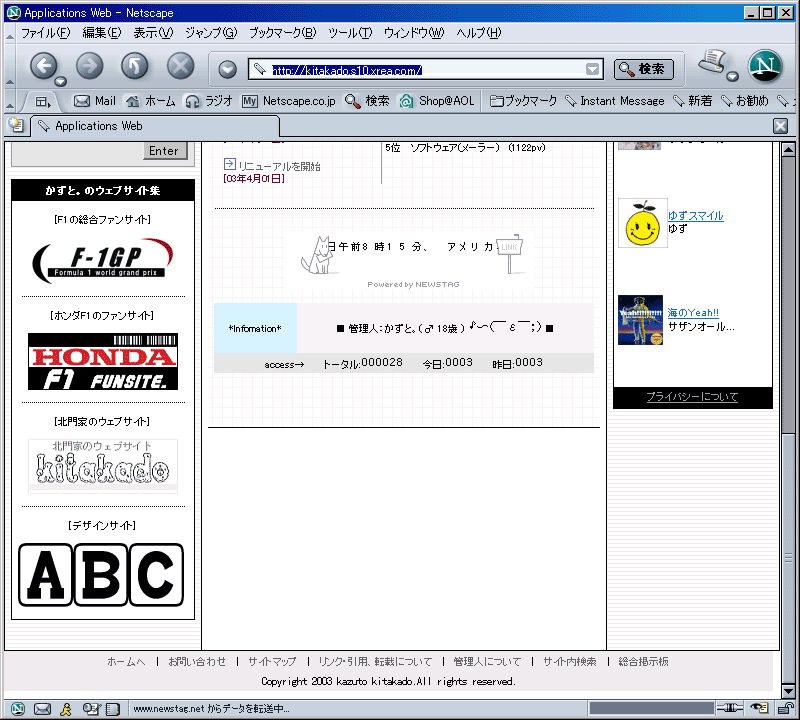800x720 pixels.
Task: Open the Back button history dropdown arrow
Action: tap(61, 82)
